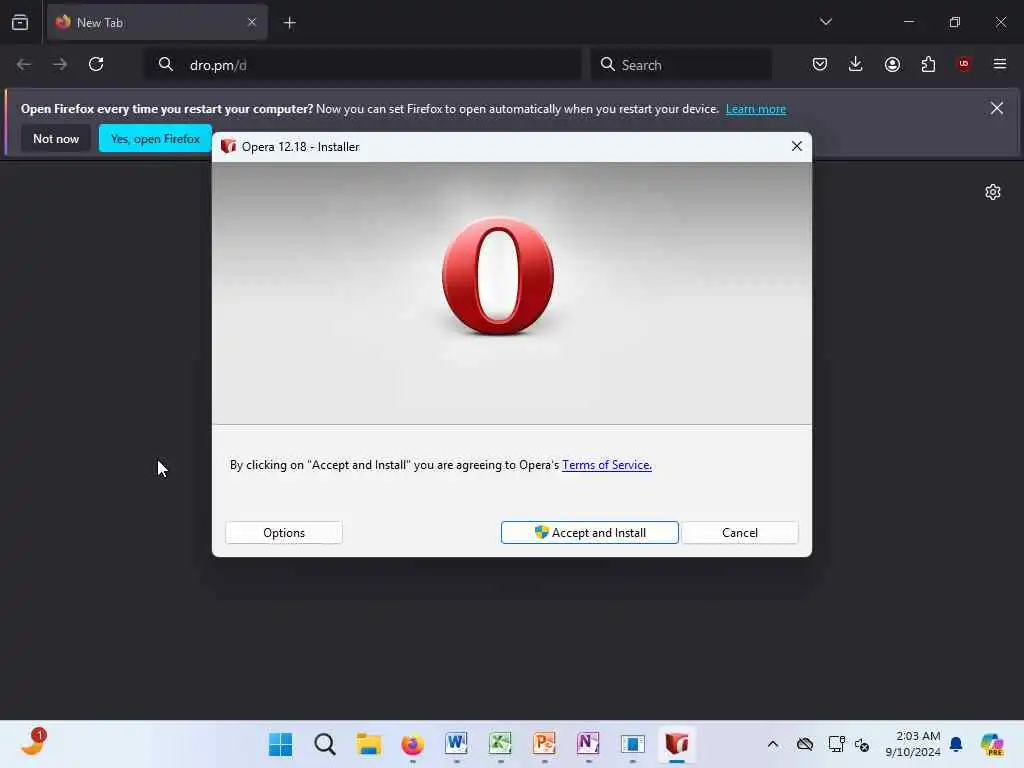The width and height of the screenshot is (1024, 768).
Task: Expand the List all tabs chevron
Action: coord(825,22)
